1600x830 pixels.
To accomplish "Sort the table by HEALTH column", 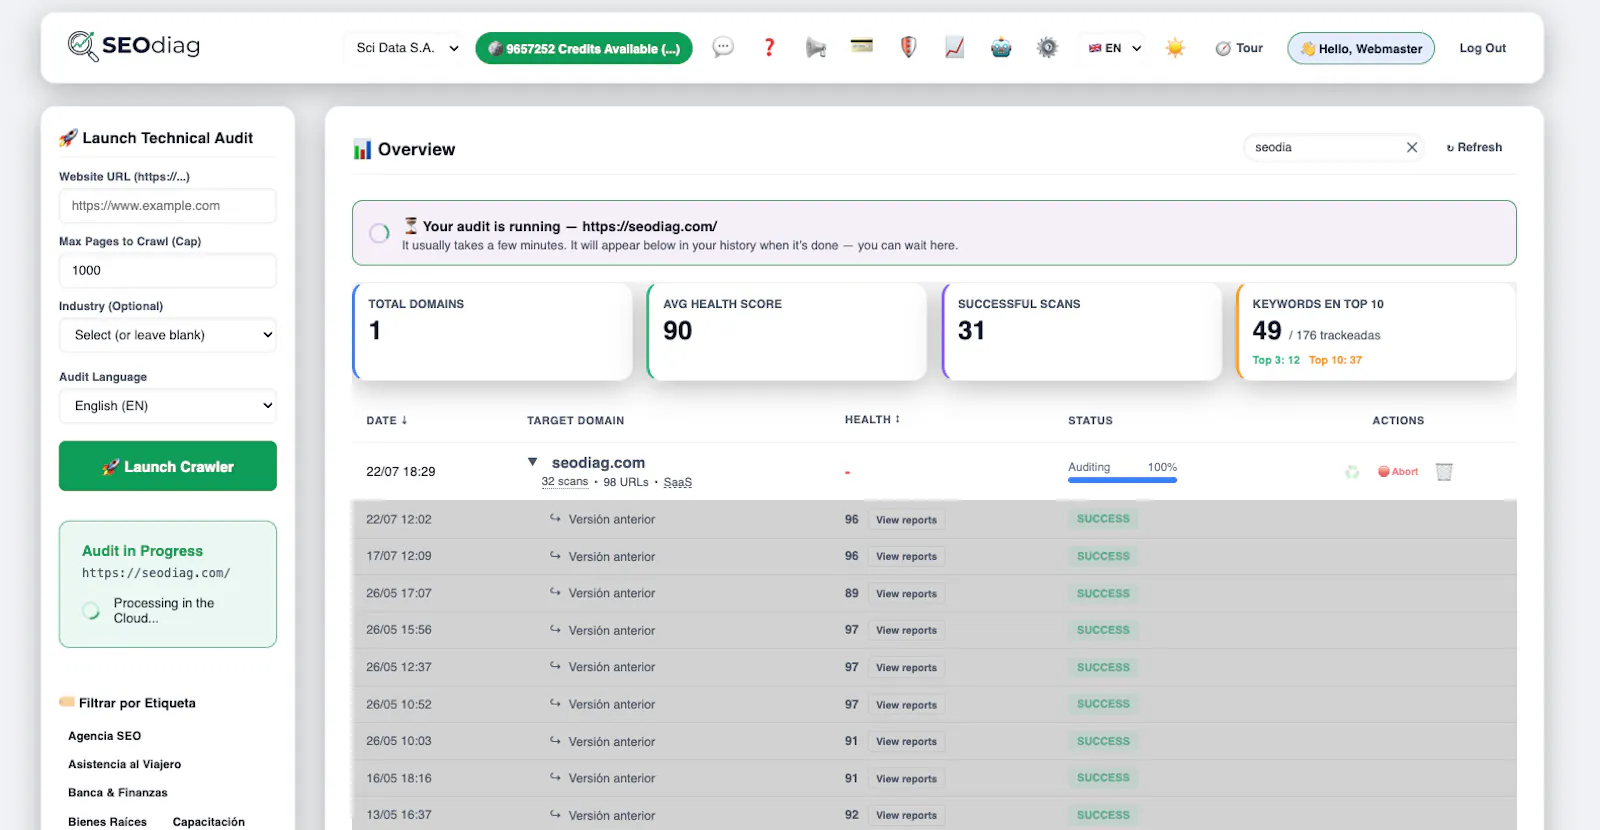I will point(872,420).
